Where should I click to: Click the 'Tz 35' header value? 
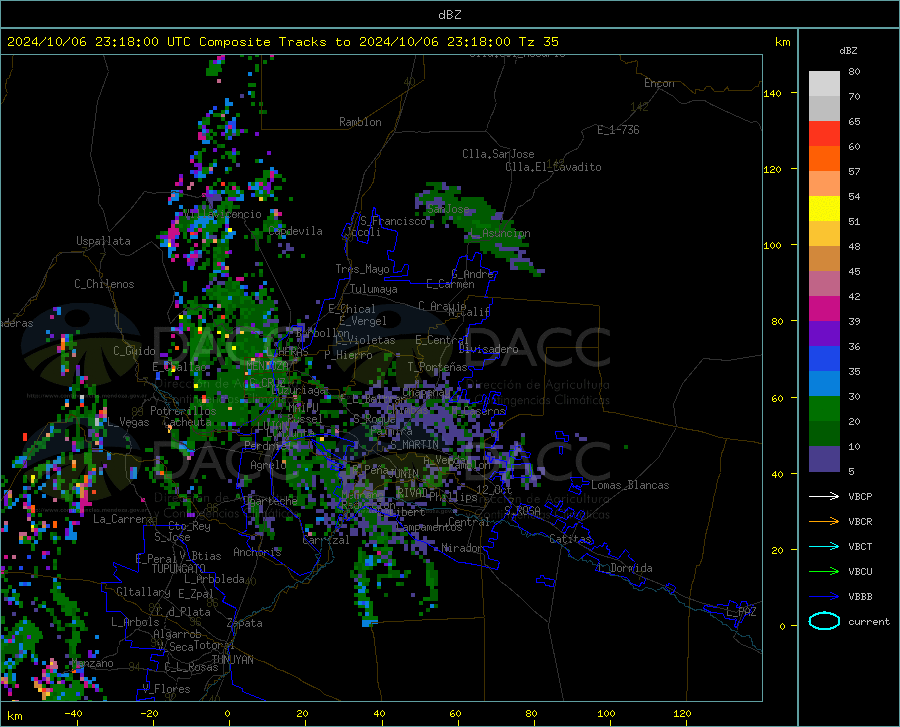click(x=538, y=42)
